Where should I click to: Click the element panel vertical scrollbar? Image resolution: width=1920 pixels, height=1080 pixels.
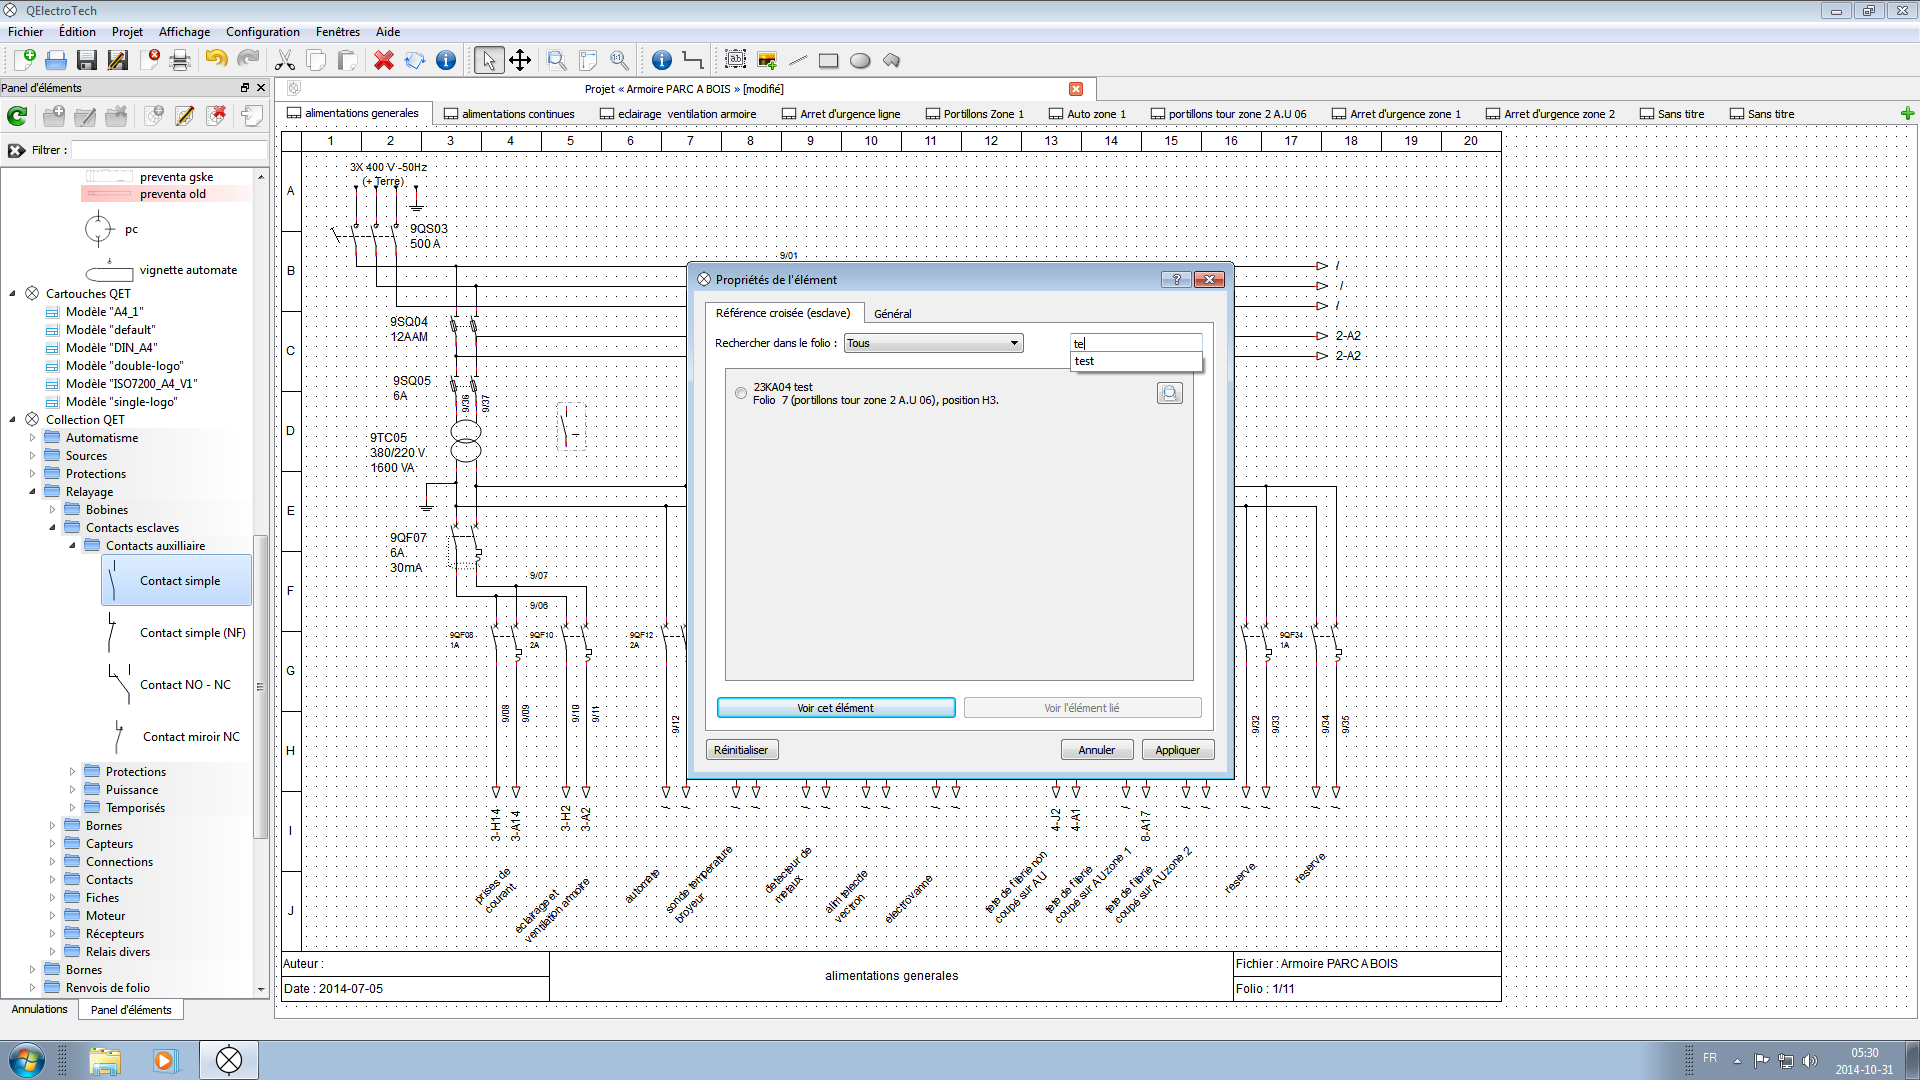coord(261,686)
